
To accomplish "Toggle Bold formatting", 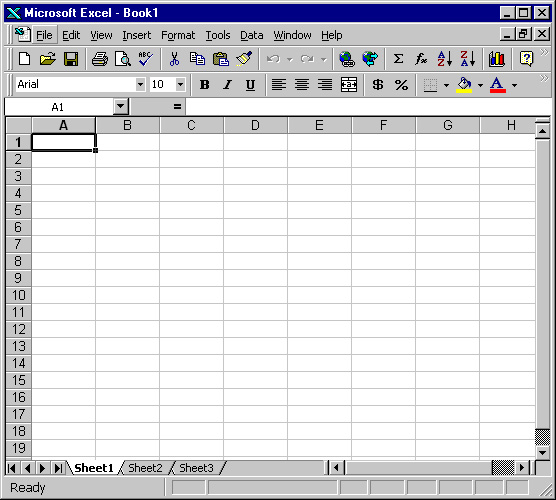I will [205, 85].
